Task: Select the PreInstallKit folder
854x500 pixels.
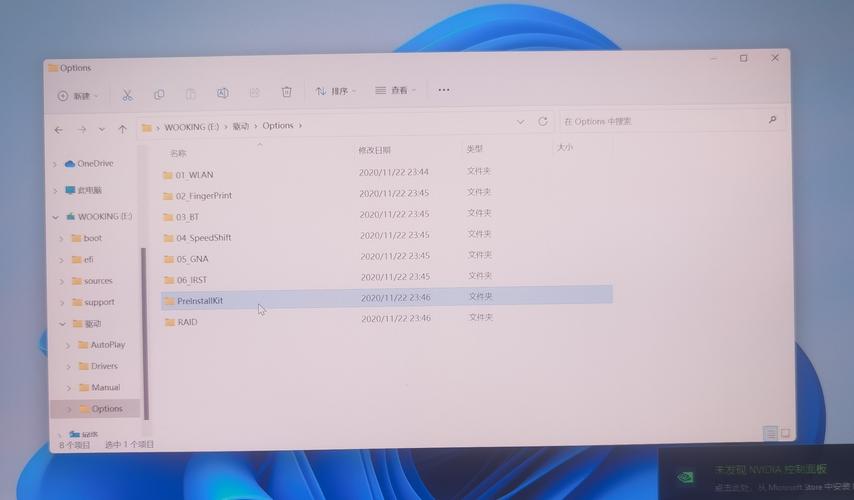Action: coord(387,299)
